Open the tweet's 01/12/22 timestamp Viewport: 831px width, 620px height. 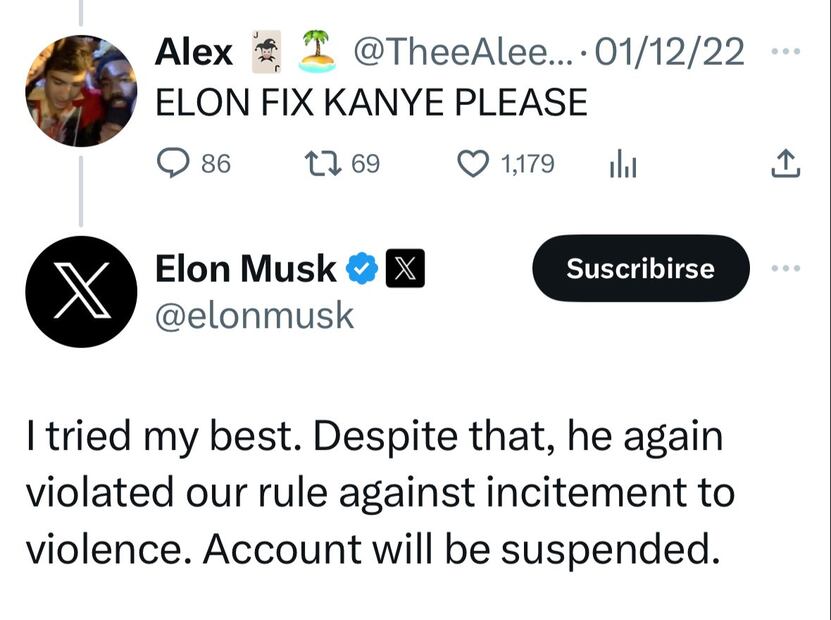tap(670, 52)
